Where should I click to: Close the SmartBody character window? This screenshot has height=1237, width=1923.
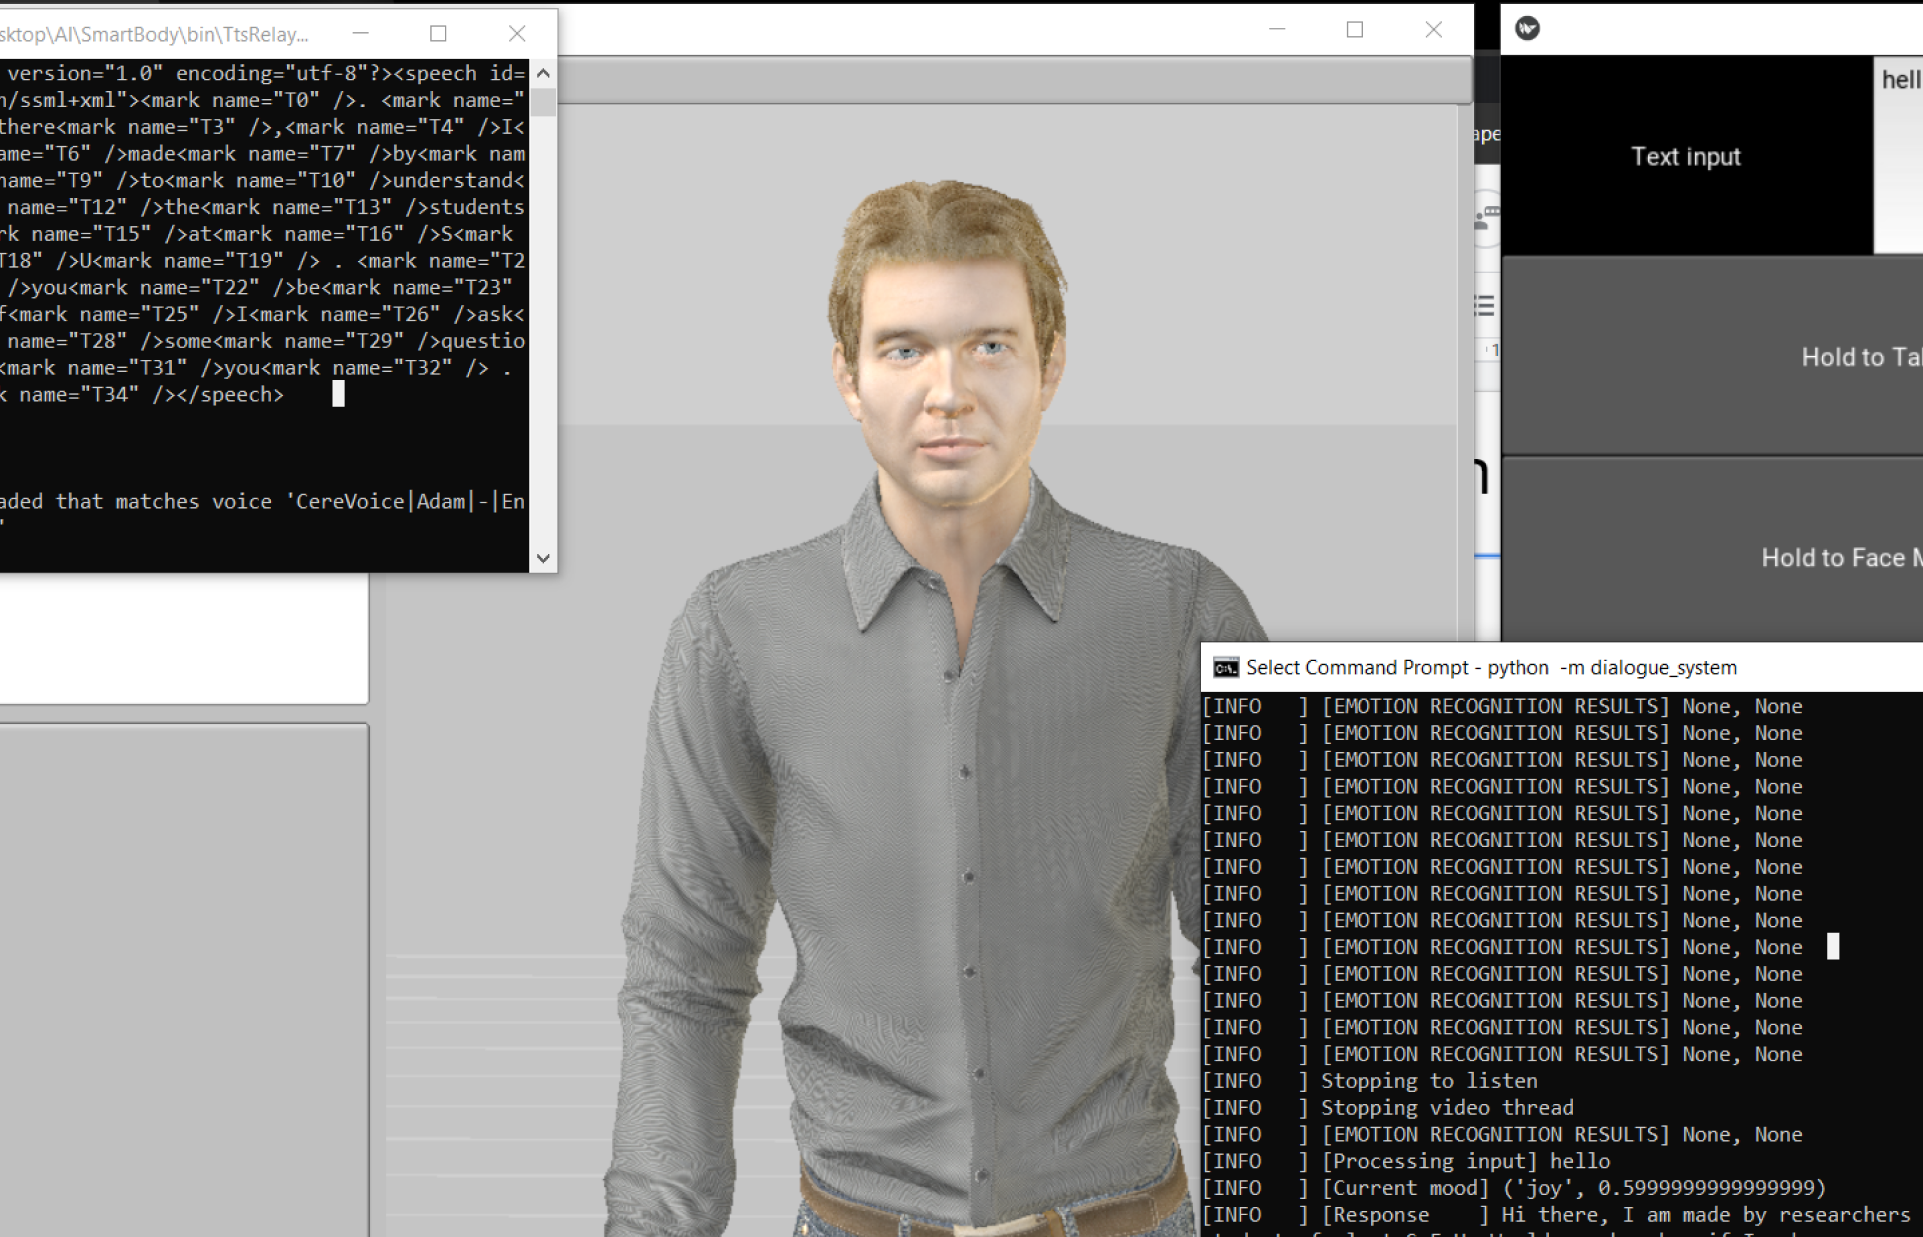(x=1433, y=30)
